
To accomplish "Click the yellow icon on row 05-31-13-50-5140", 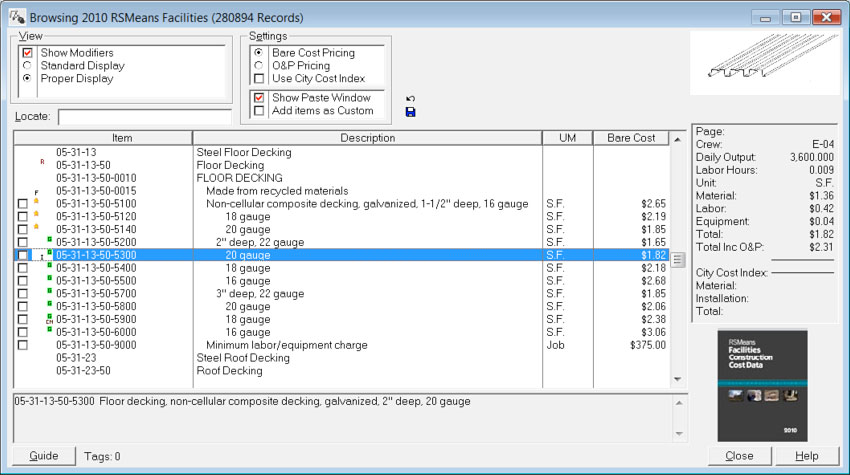I will tap(36, 226).
